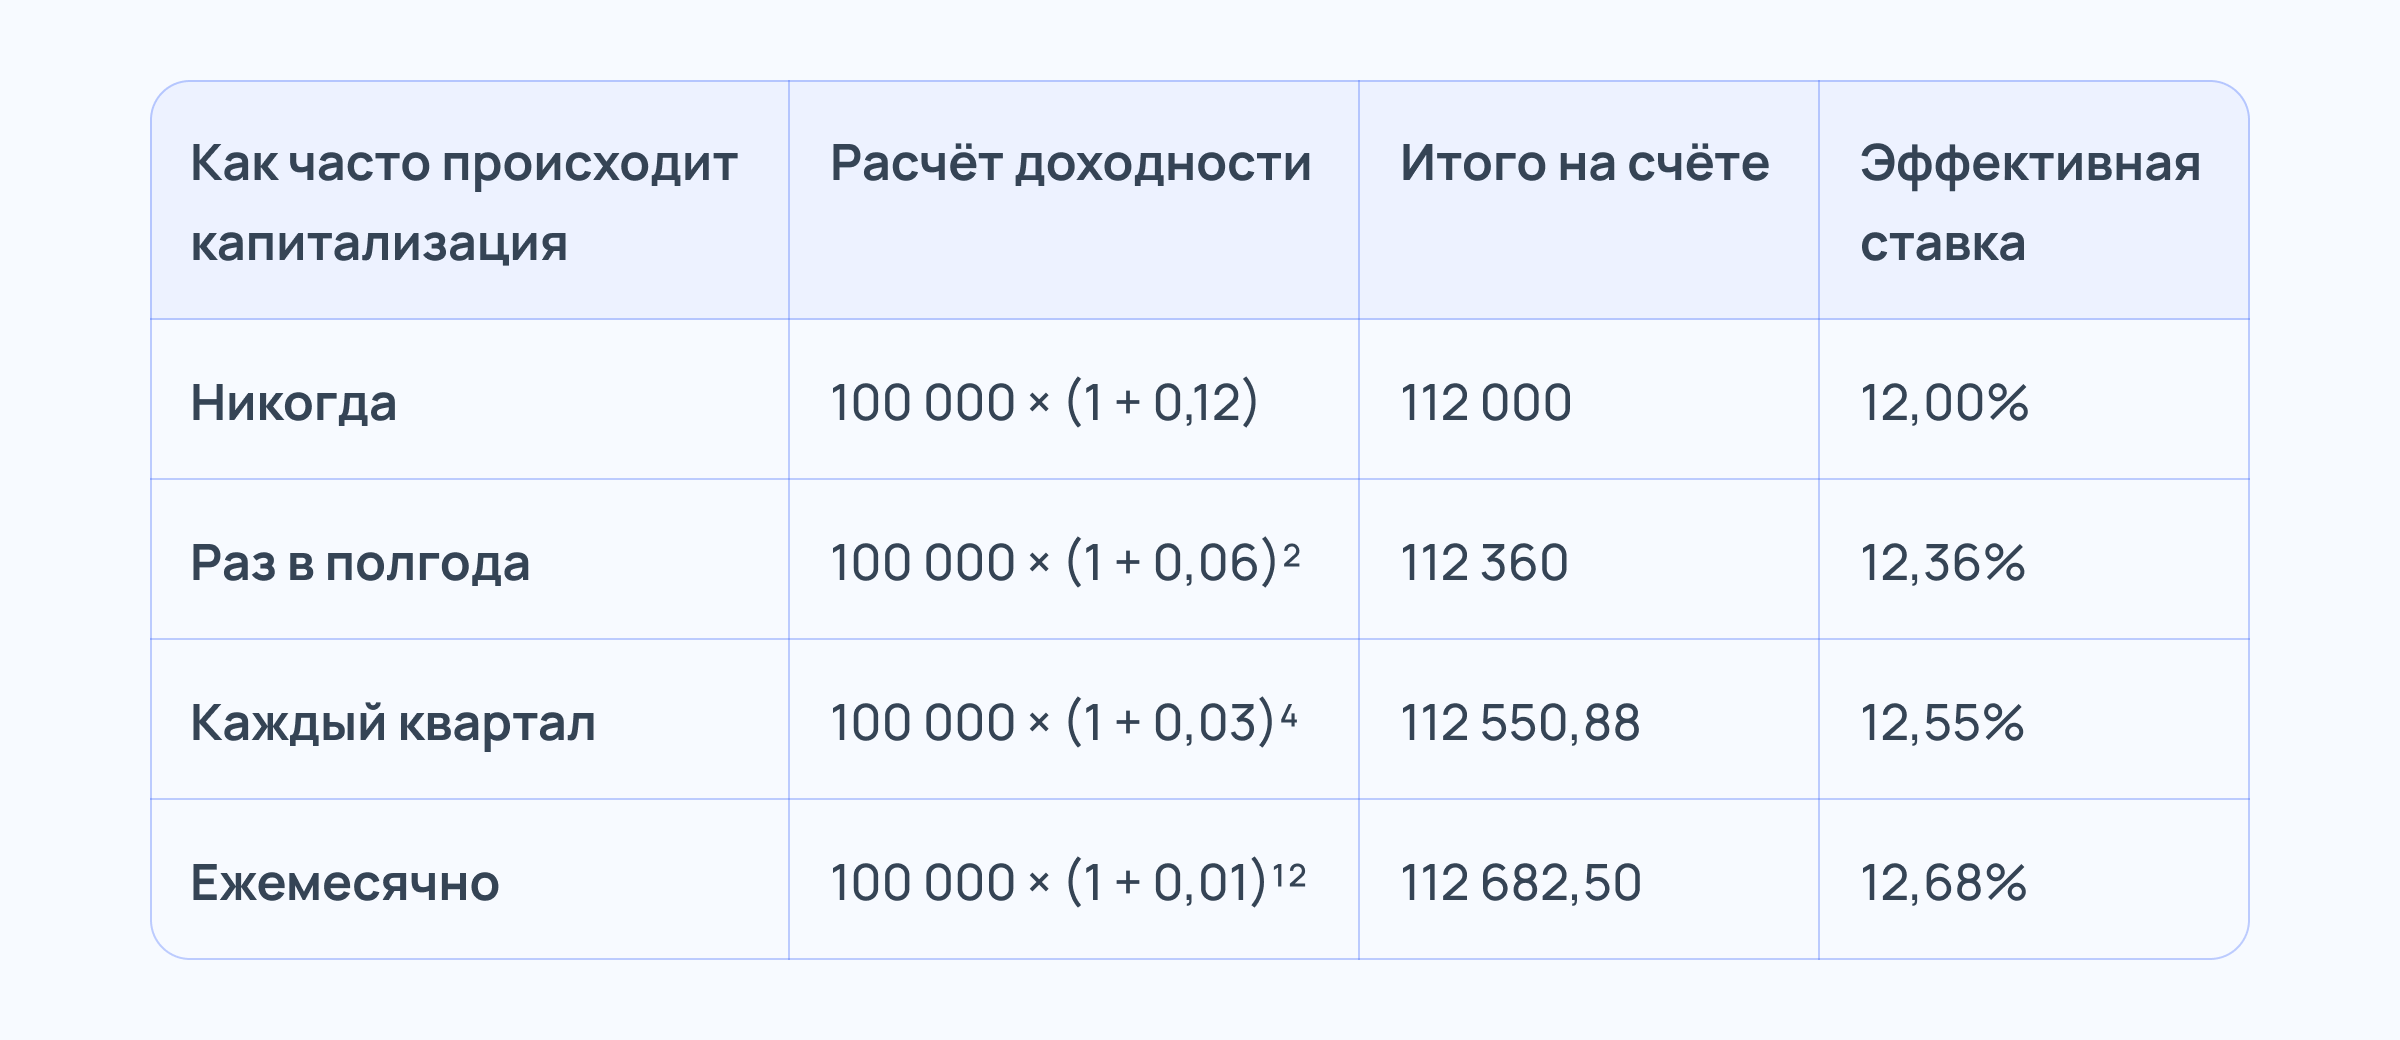Click the "Расчёт доходности" column header

pyautogui.click(x=1070, y=163)
